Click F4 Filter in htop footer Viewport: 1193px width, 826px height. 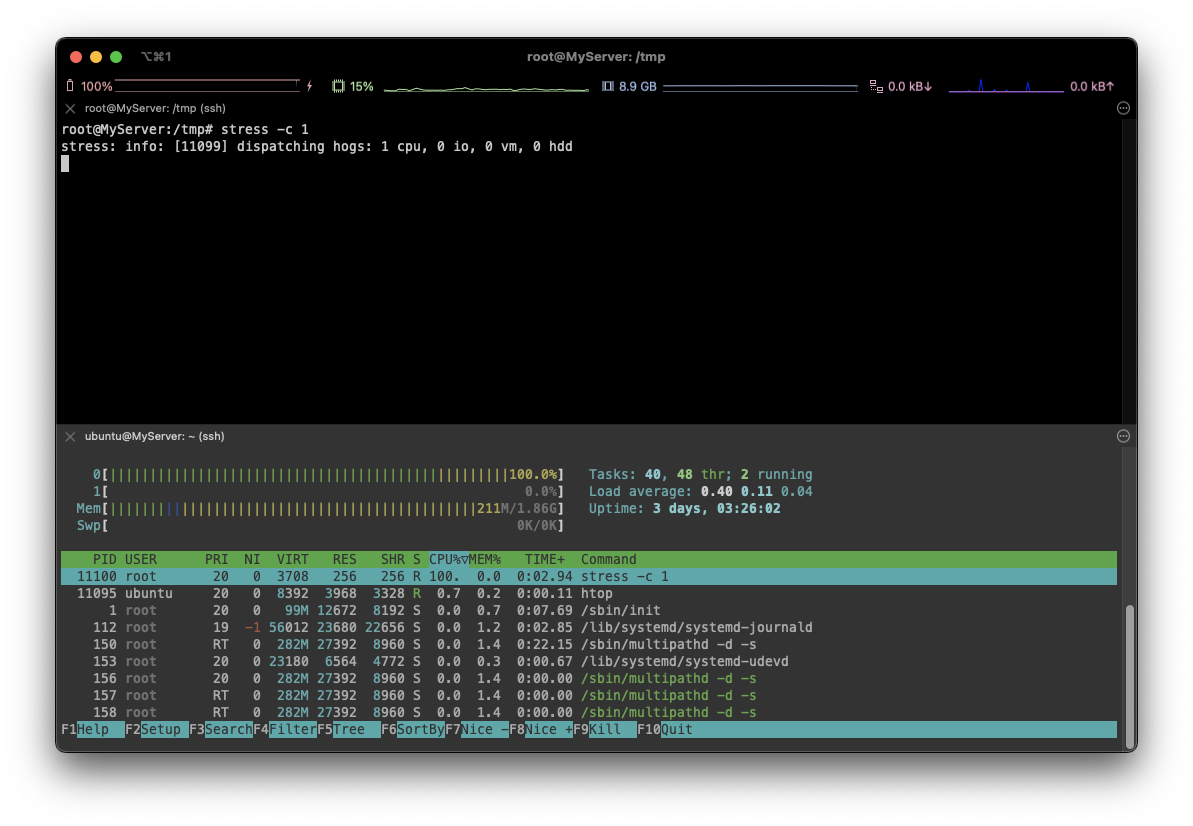(x=285, y=729)
